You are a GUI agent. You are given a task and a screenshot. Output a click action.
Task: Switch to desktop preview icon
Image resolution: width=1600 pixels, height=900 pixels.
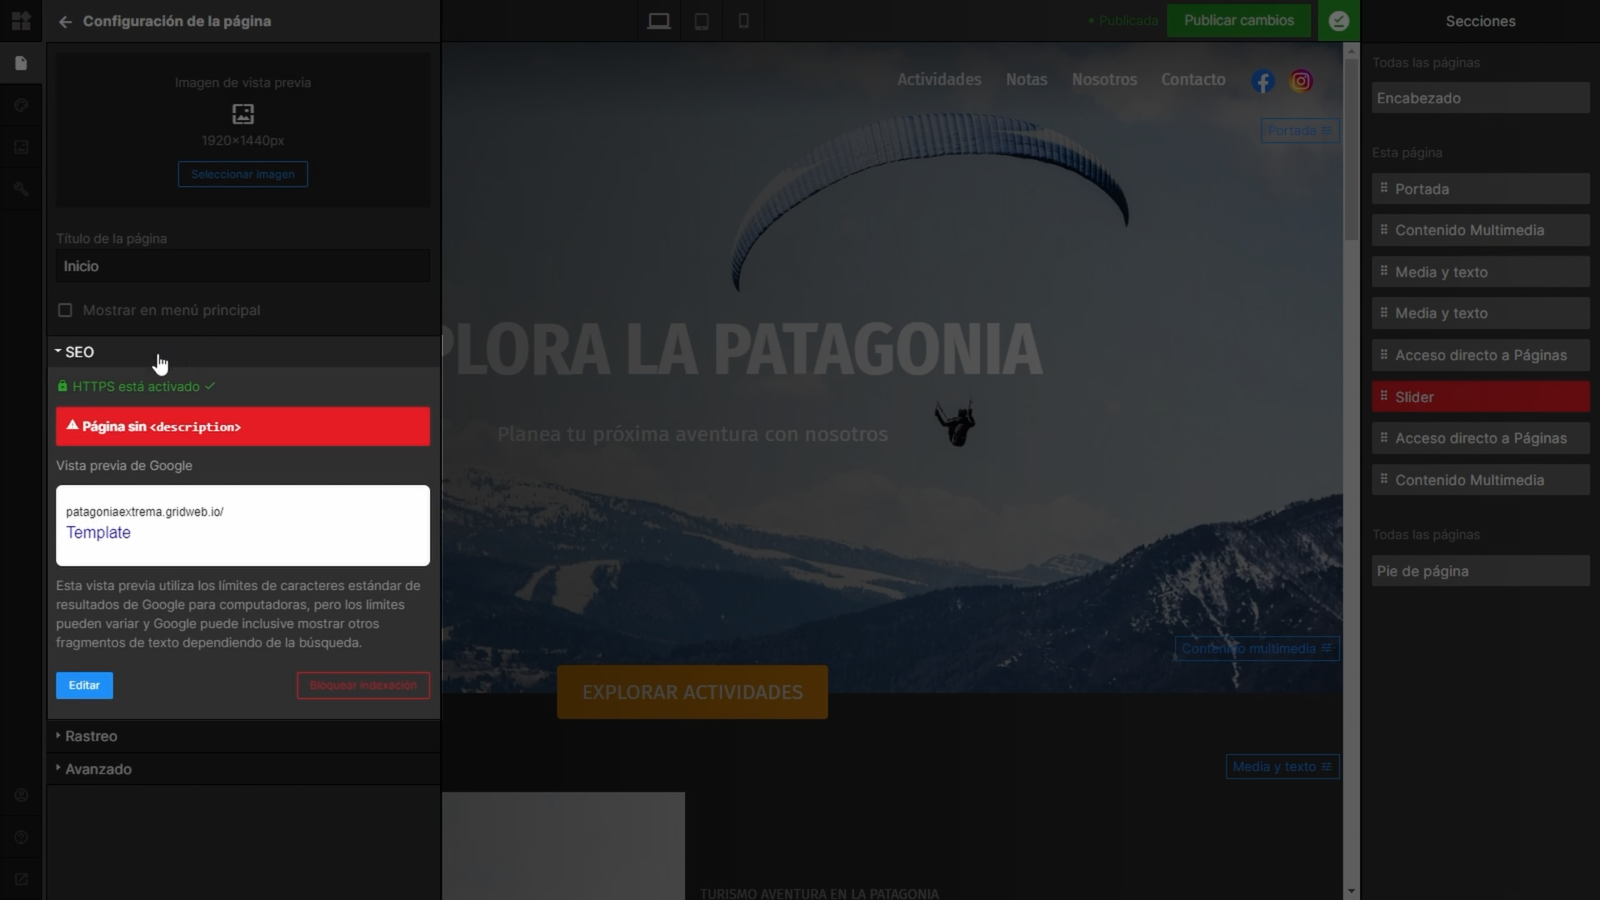pyautogui.click(x=659, y=21)
